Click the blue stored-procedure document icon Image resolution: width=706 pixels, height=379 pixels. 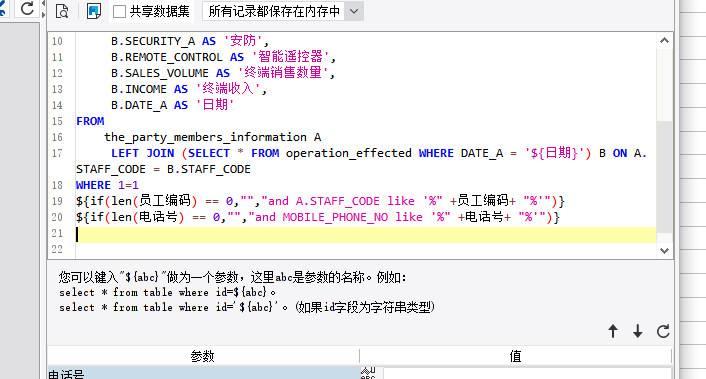coord(94,11)
